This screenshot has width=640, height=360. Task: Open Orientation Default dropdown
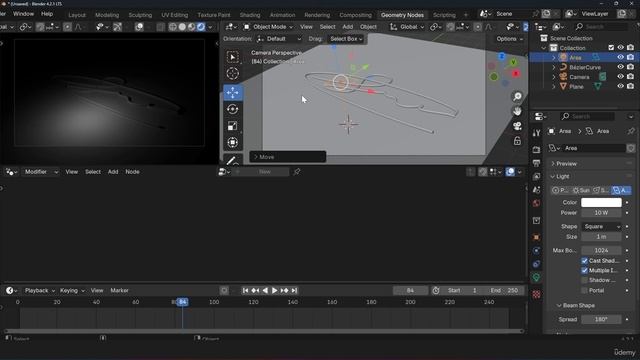tap(280, 39)
